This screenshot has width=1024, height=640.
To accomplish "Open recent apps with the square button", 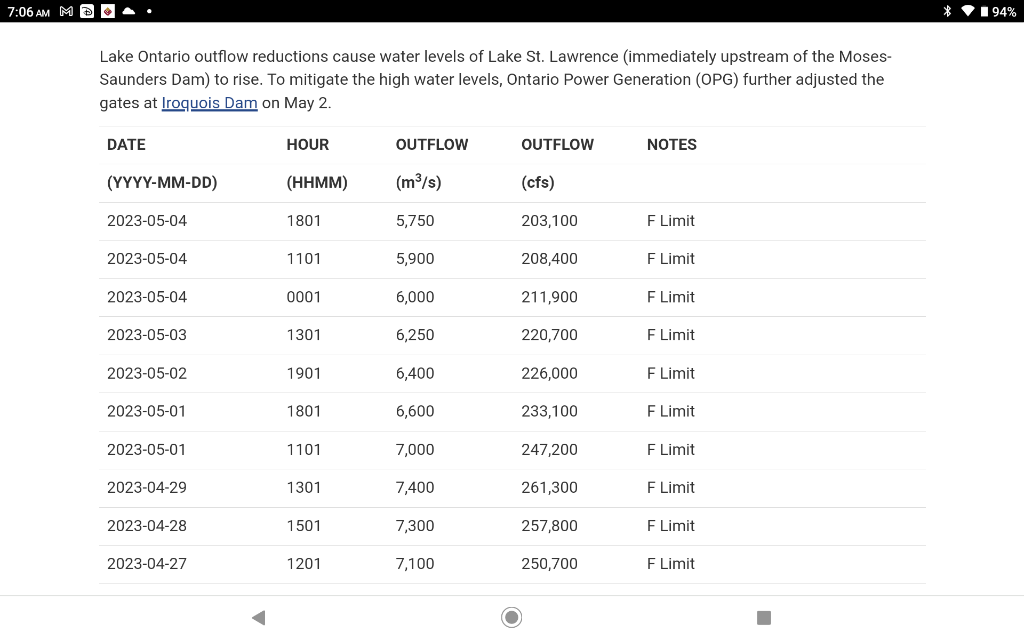I will click(x=764, y=617).
